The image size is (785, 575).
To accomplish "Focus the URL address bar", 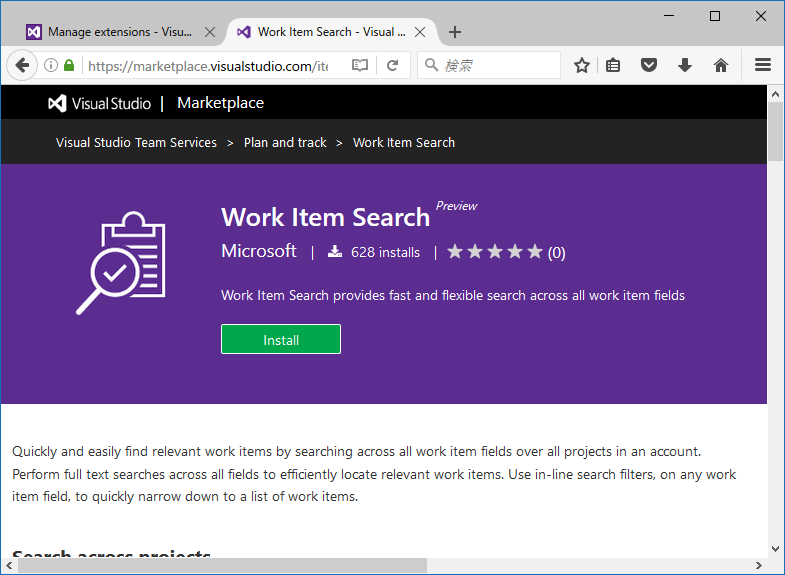I will [x=210, y=65].
